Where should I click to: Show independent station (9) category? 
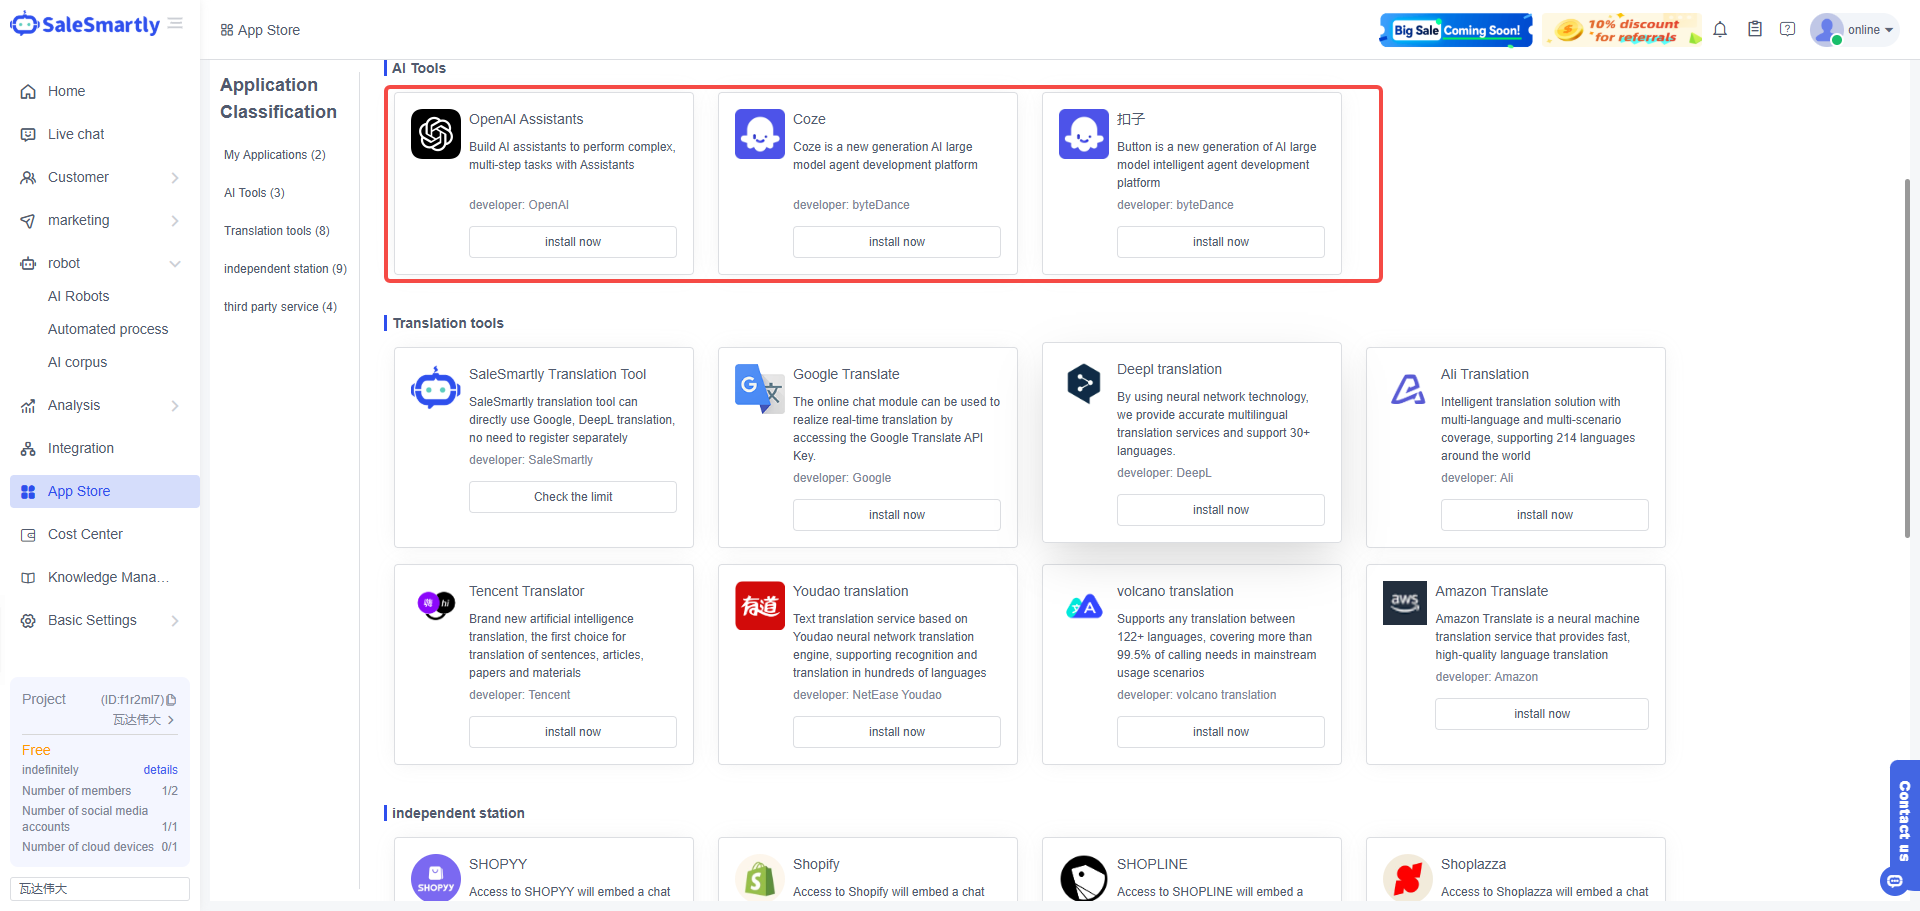pyautogui.click(x=285, y=269)
